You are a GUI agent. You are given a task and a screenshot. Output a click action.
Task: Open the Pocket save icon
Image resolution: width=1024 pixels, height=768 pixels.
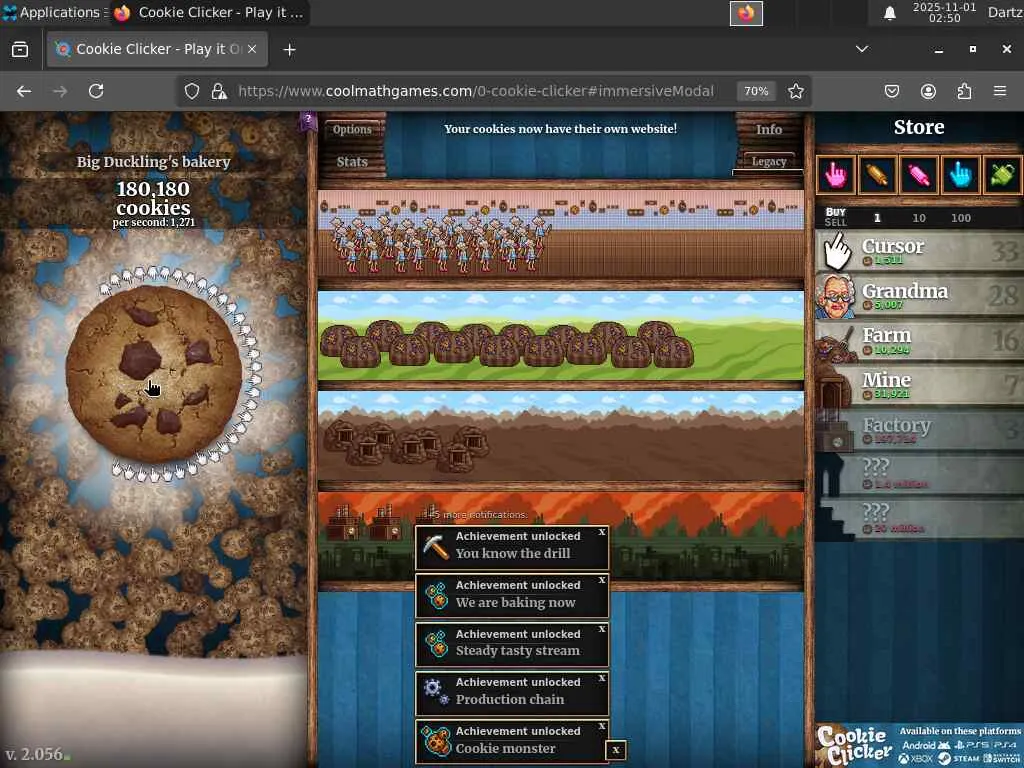click(891, 91)
